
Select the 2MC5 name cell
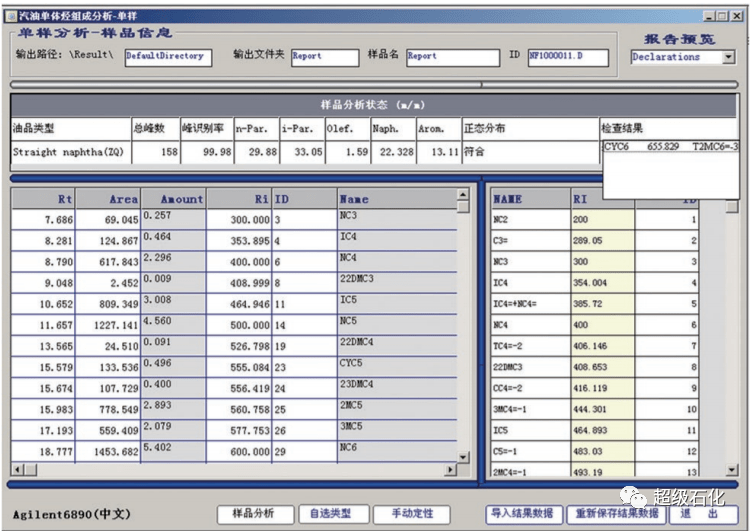click(x=397, y=409)
